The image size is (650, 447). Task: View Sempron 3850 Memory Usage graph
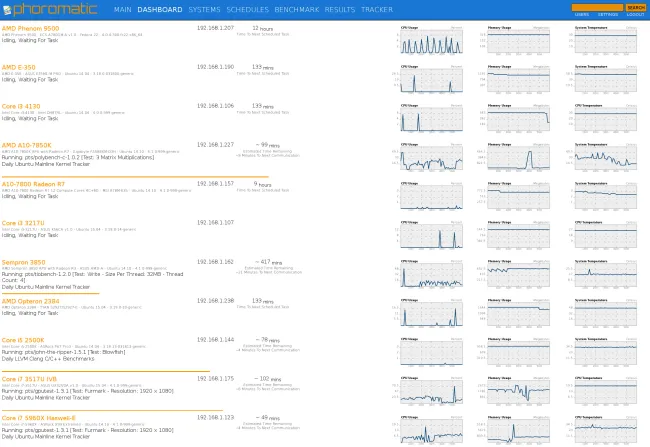[518, 275]
